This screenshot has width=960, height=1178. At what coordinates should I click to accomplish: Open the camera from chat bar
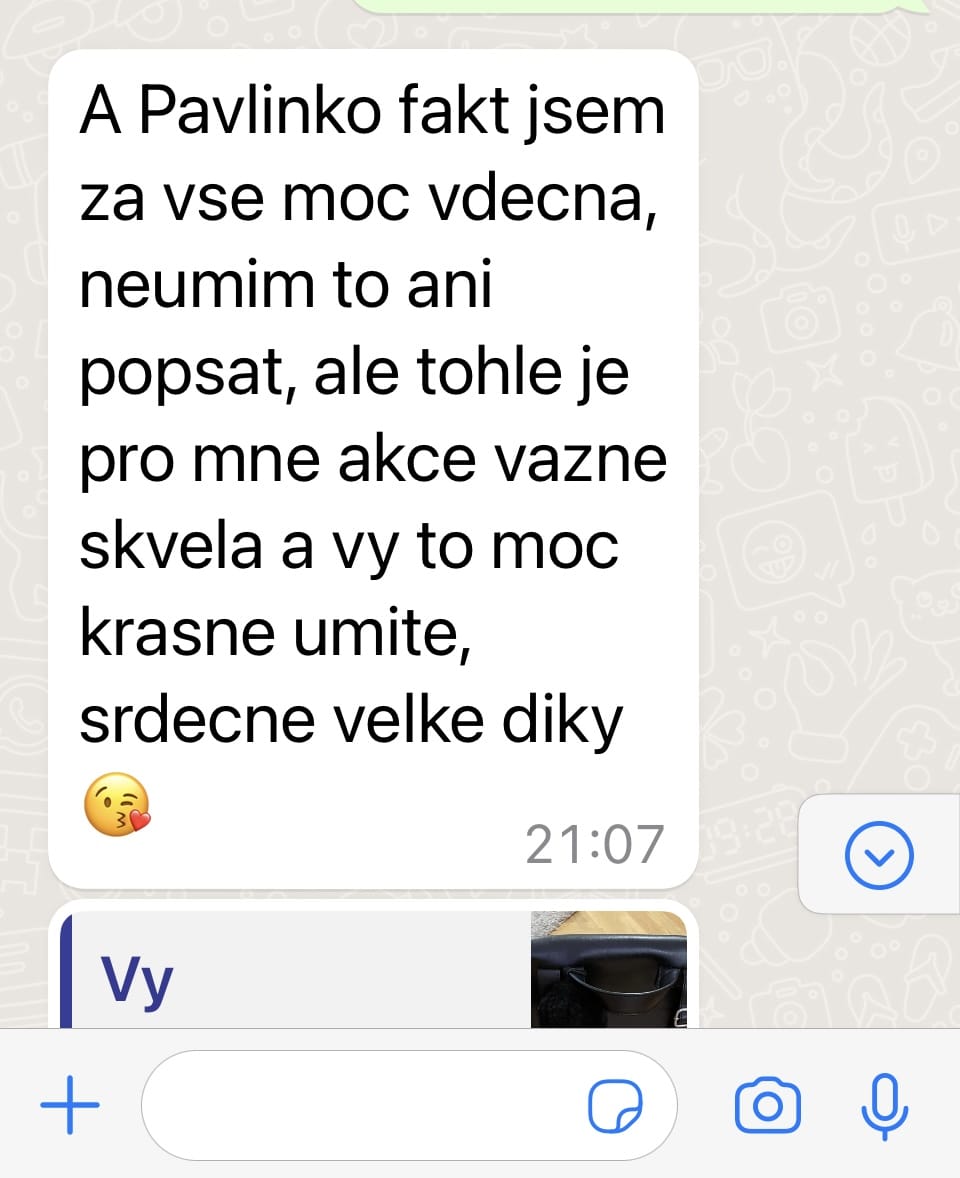tap(767, 1104)
